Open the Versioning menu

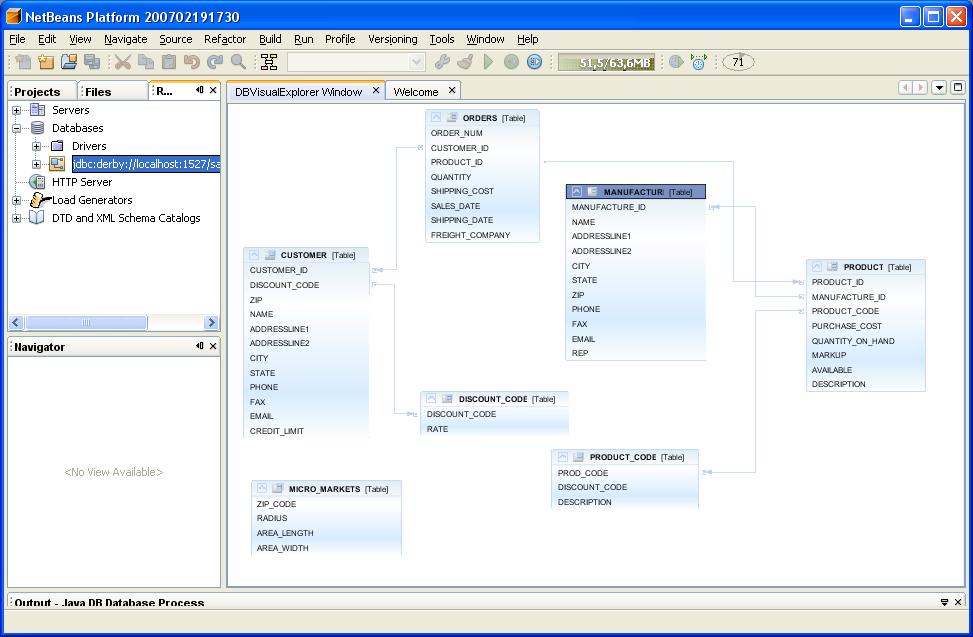point(393,39)
